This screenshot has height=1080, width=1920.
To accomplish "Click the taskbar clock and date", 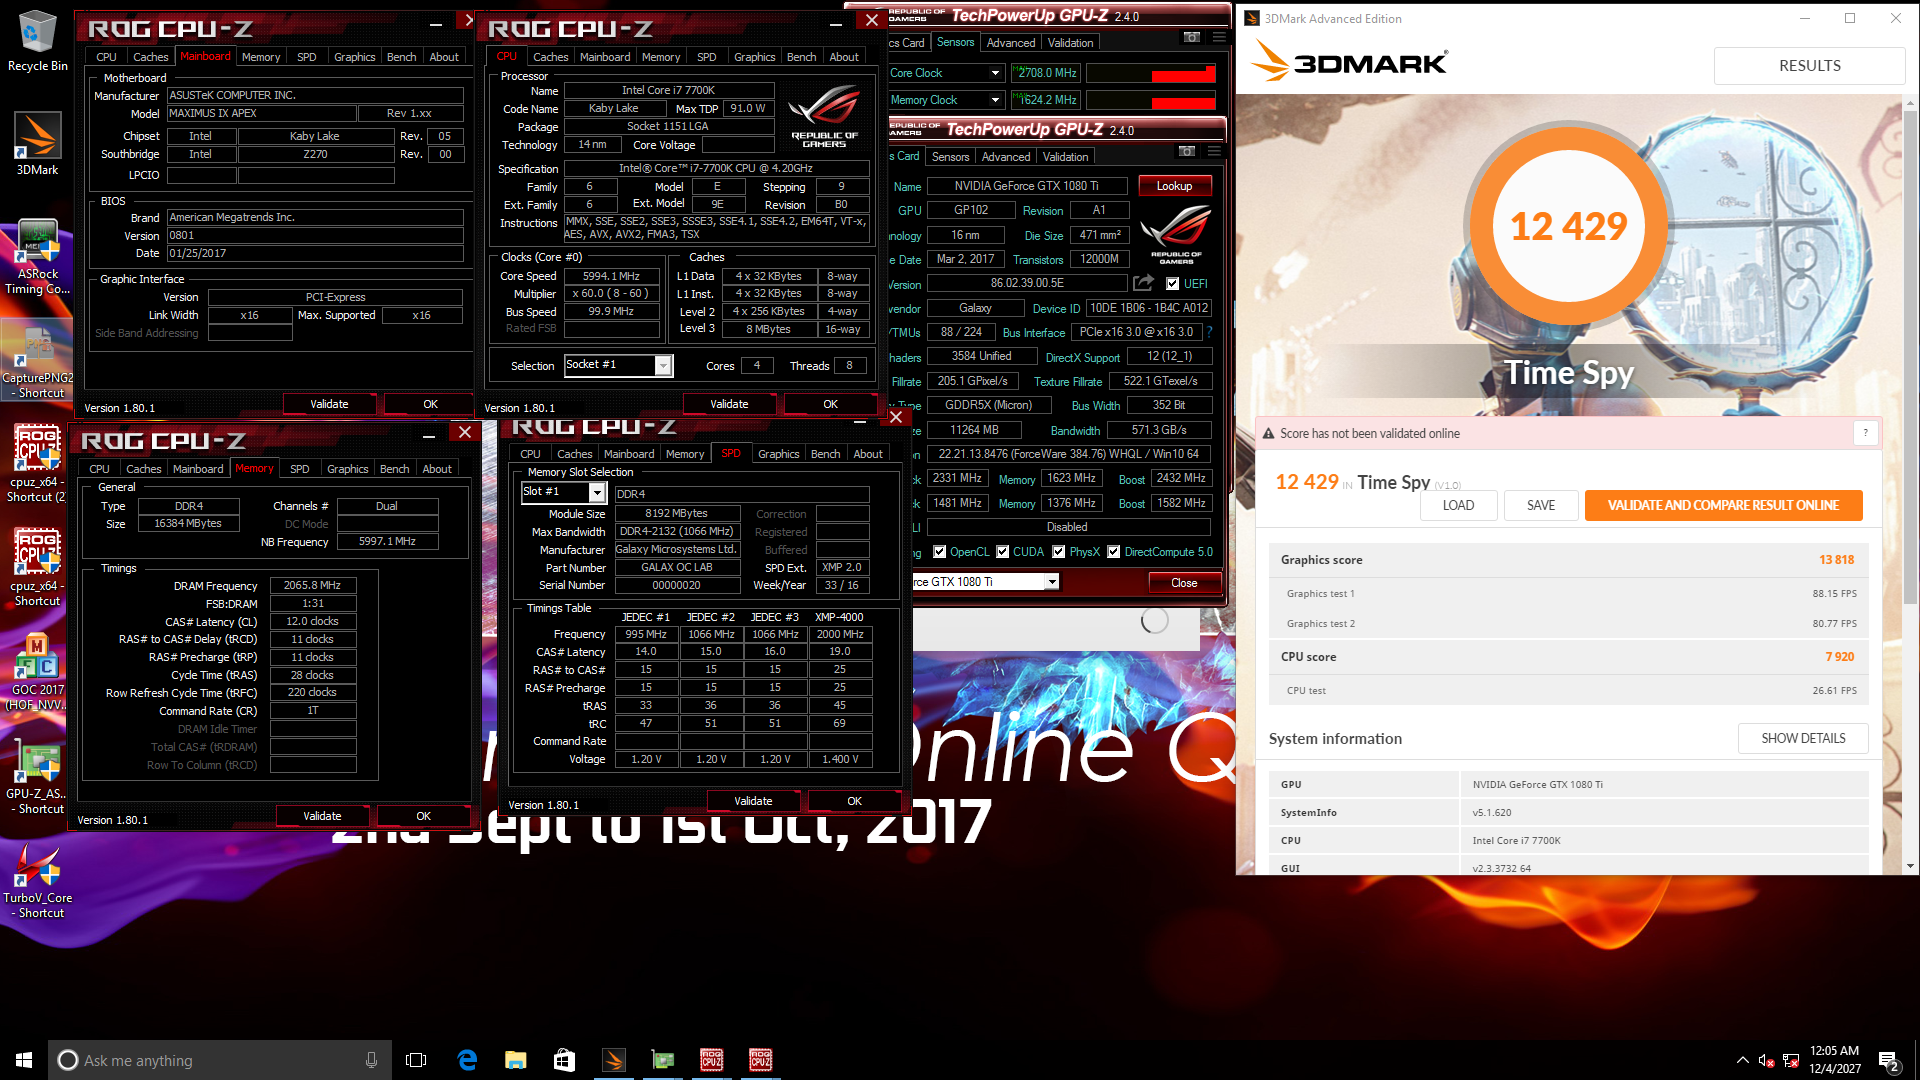I will [x=1834, y=1060].
